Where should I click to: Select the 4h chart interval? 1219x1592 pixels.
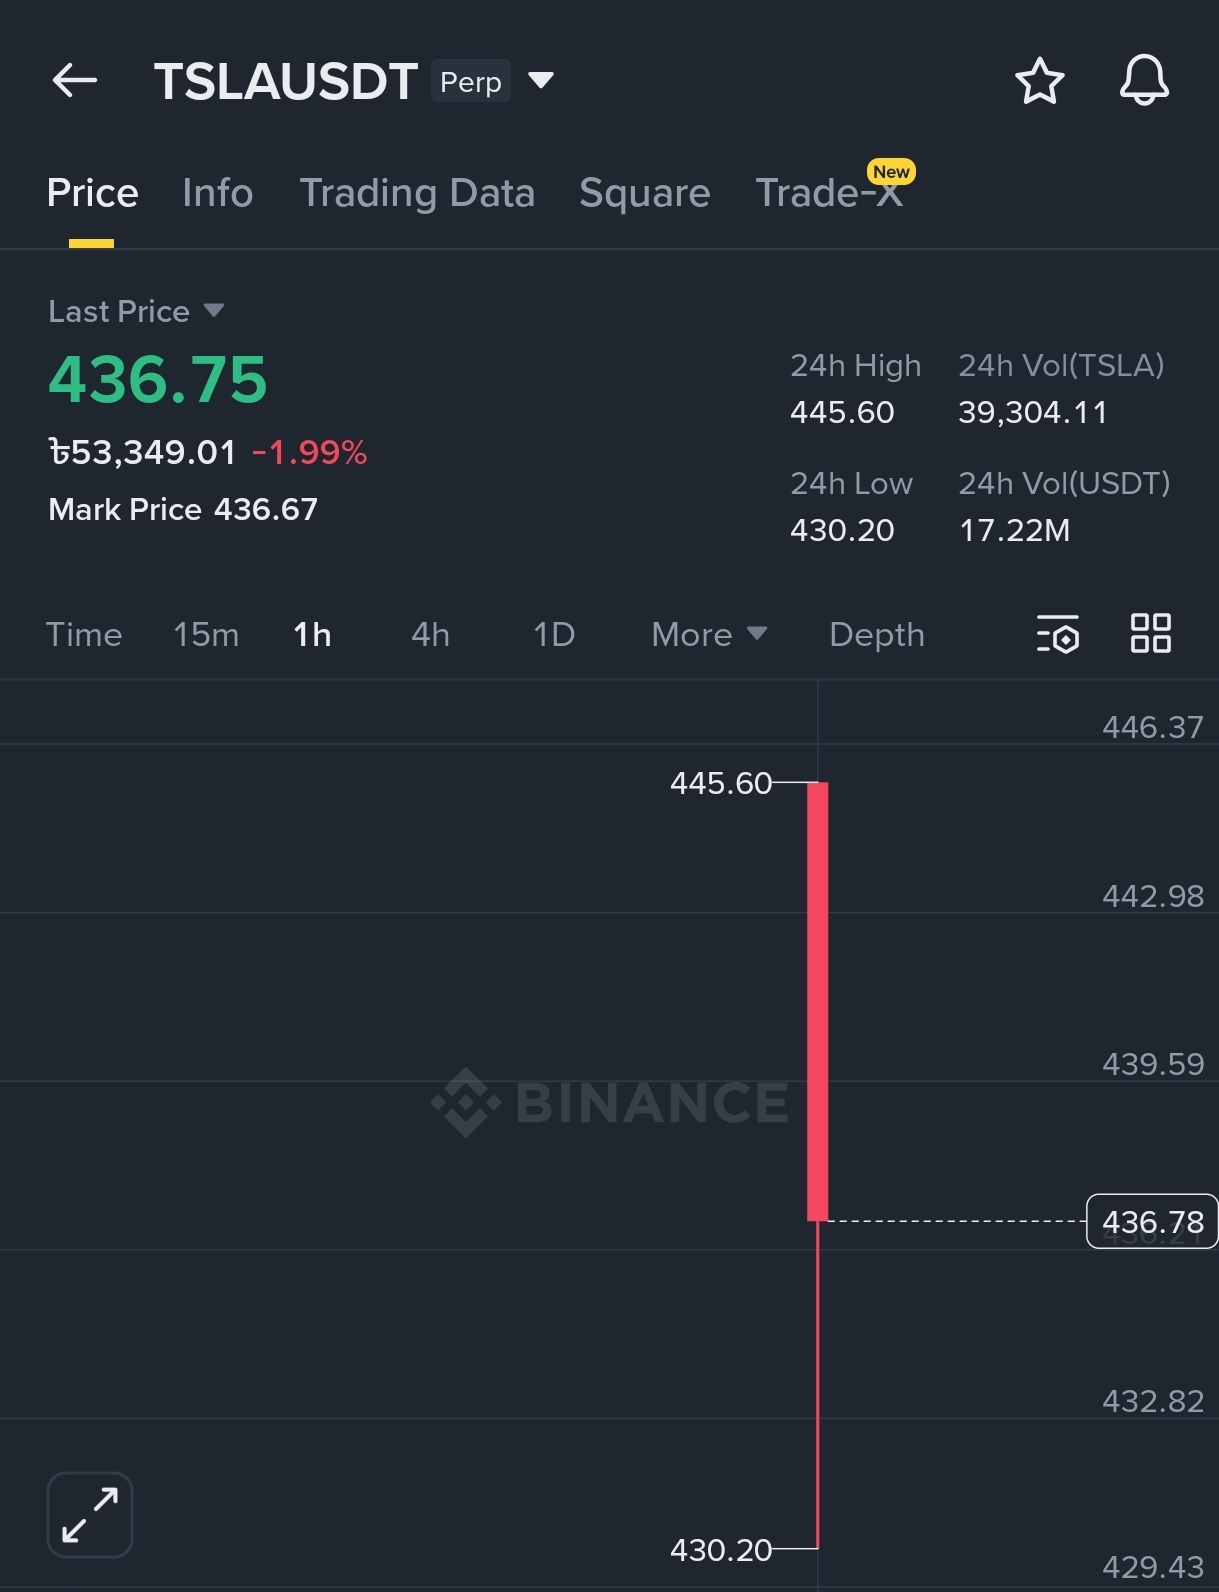tap(430, 634)
